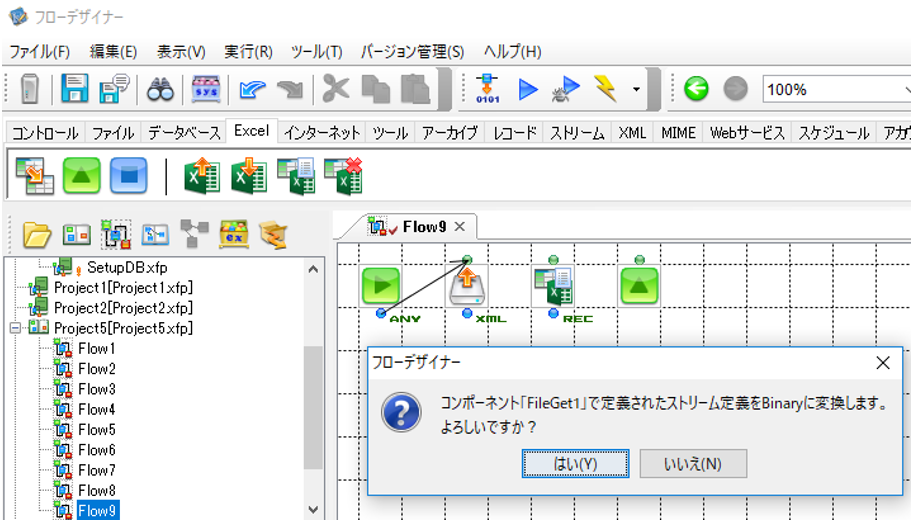This screenshot has width=914, height=521.
Task: Click the Save with comment icon
Action: 113,89
